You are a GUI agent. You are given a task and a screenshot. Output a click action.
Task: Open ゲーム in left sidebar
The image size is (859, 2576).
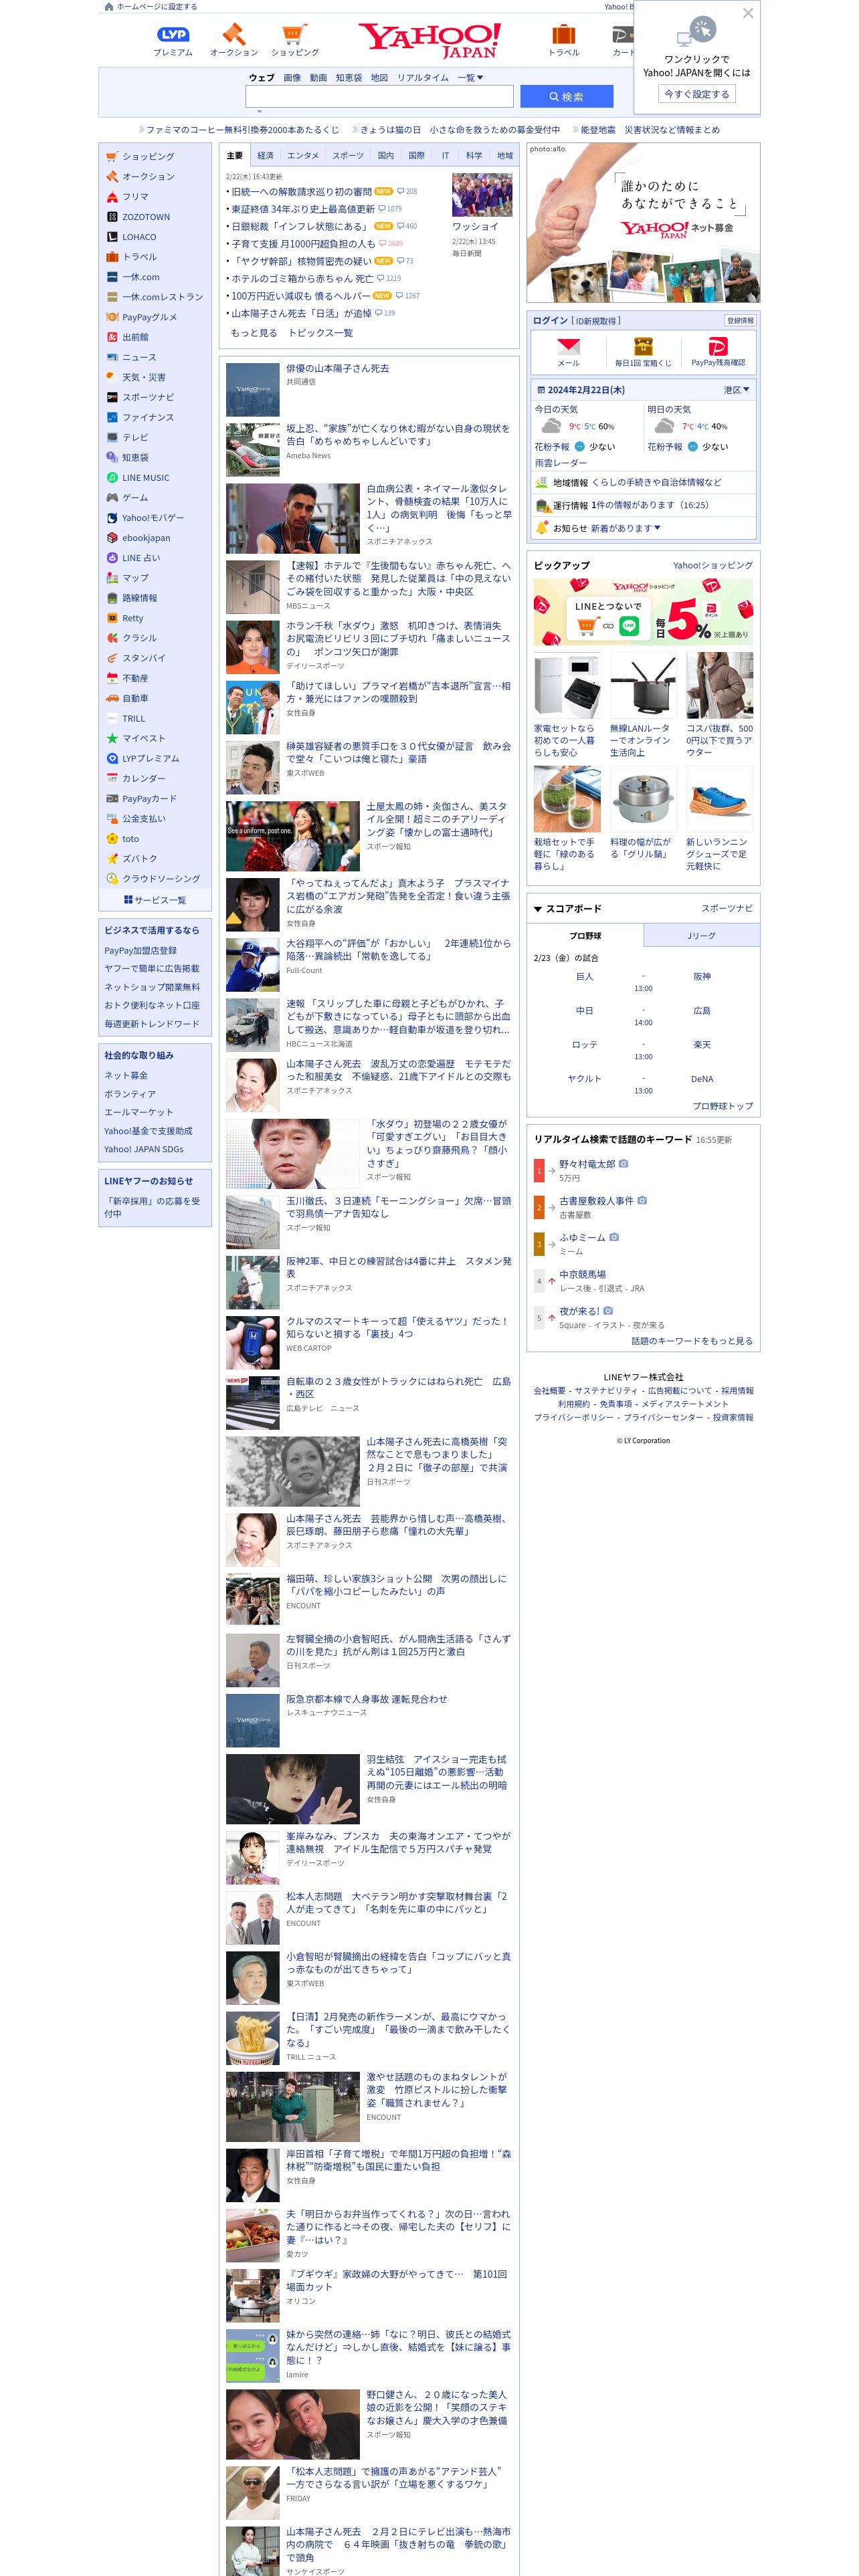135,498
